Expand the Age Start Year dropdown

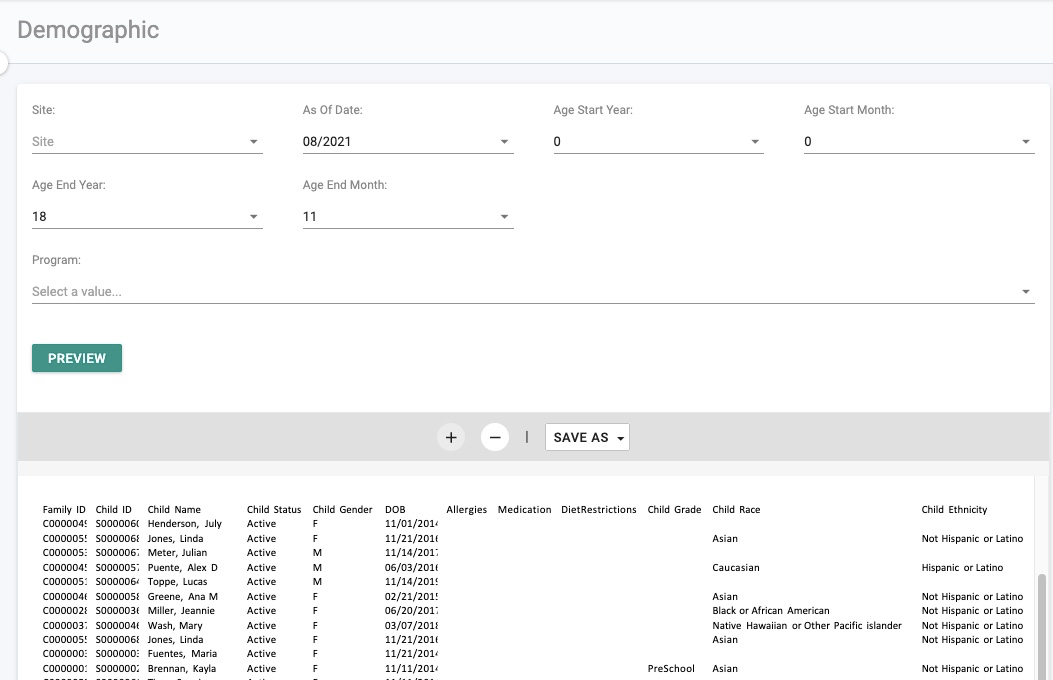point(658,142)
